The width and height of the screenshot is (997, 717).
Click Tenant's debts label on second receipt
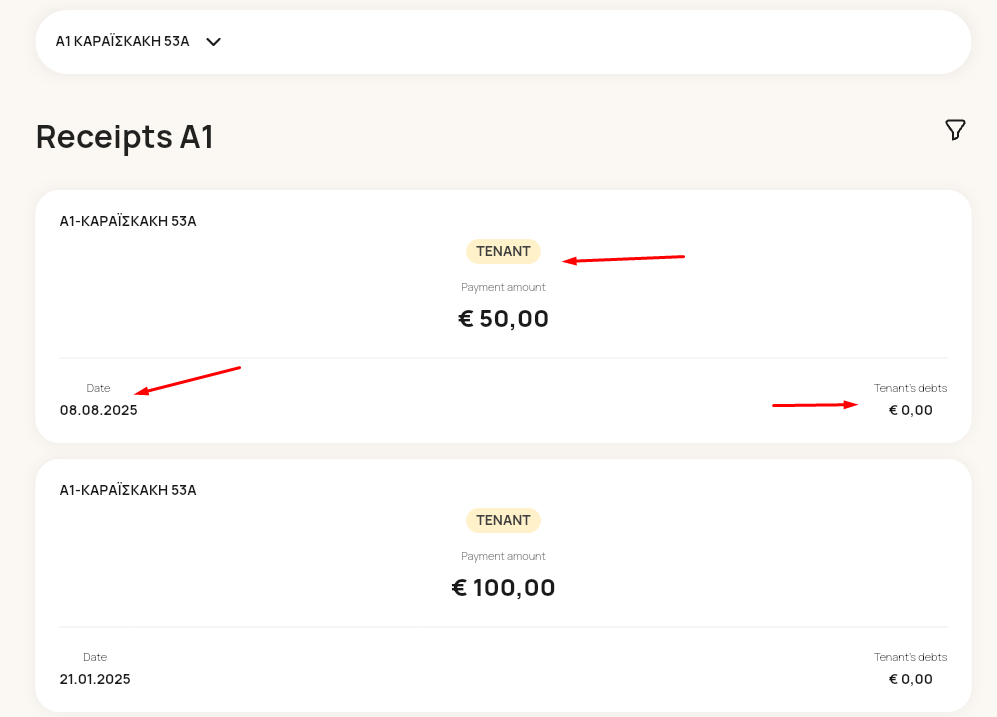(911, 657)
